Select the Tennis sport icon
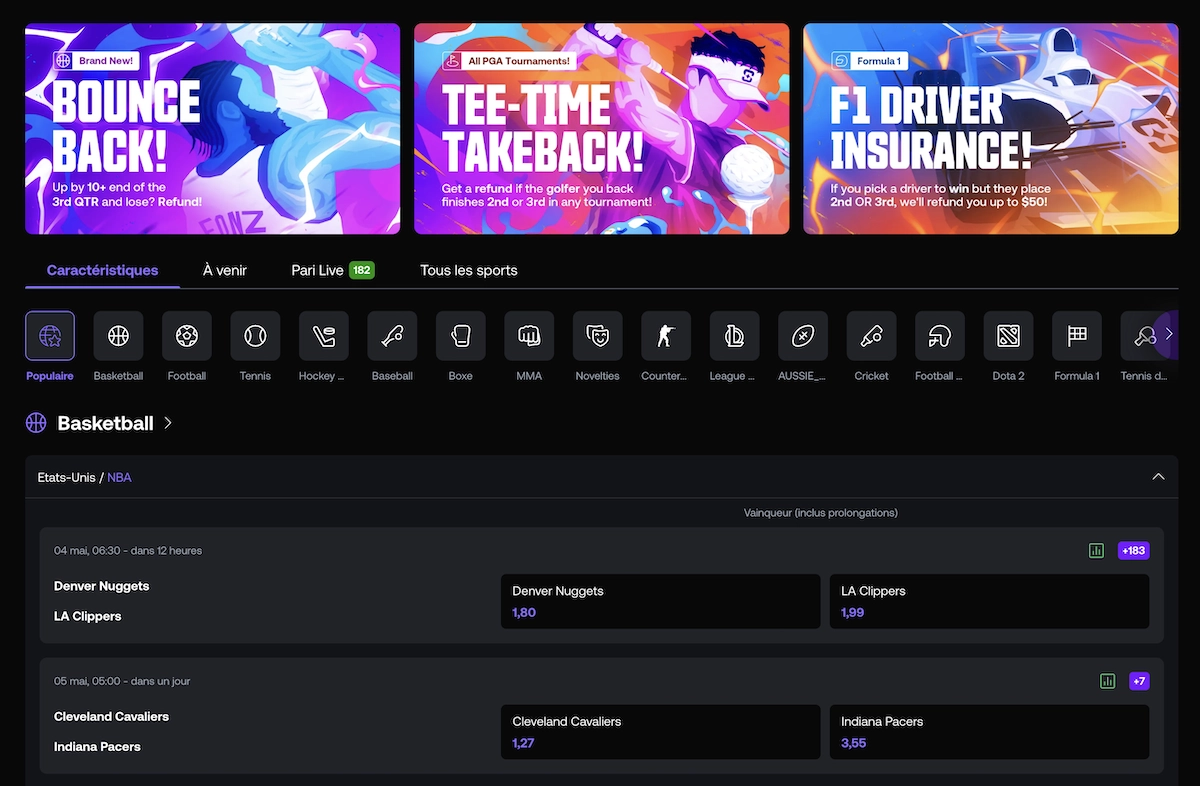This screenshot has width=1200, height=786. 255,336
